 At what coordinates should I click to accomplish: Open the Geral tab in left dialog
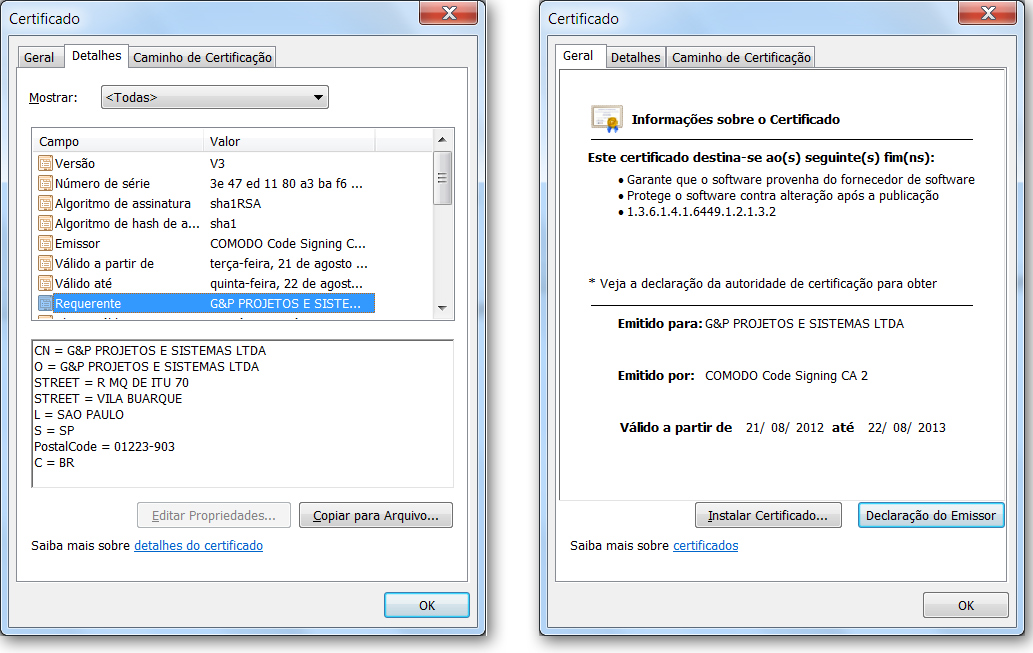click(39, 57)
